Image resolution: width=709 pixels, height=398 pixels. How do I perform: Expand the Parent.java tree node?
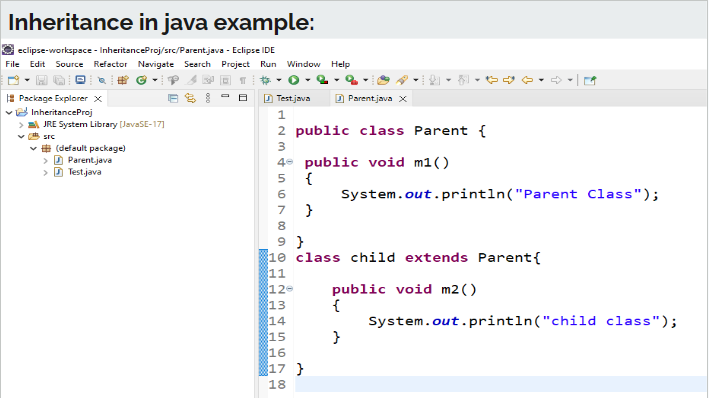[x=45, y=160]
